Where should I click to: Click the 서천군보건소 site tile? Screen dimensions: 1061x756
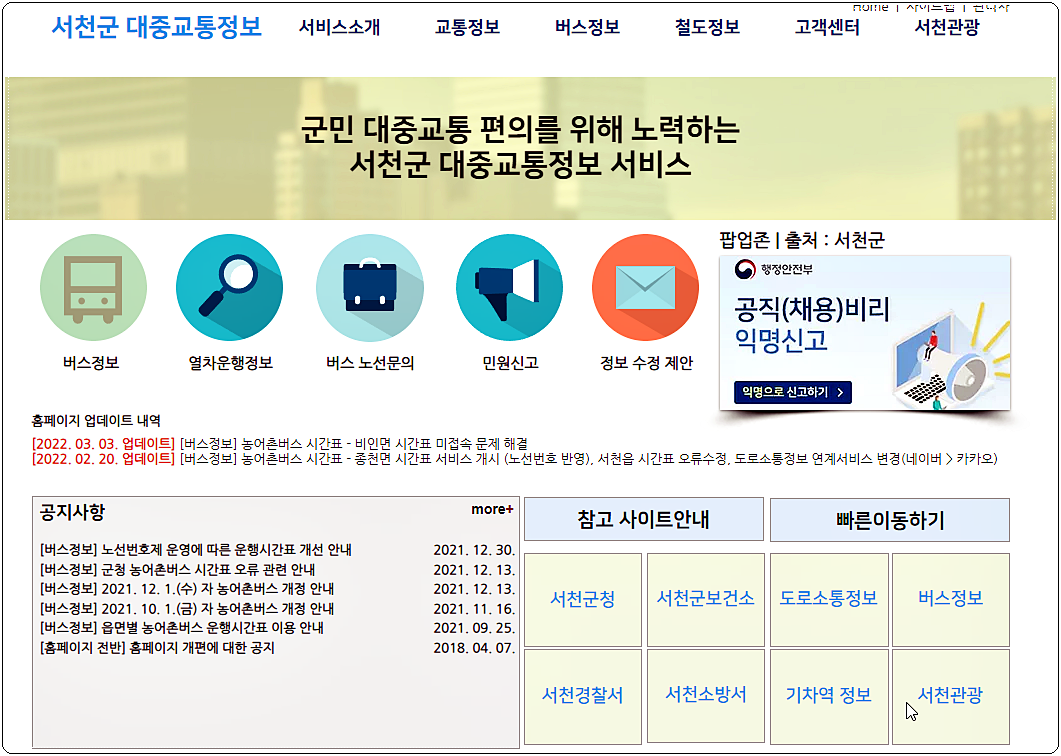click(706, 600)
